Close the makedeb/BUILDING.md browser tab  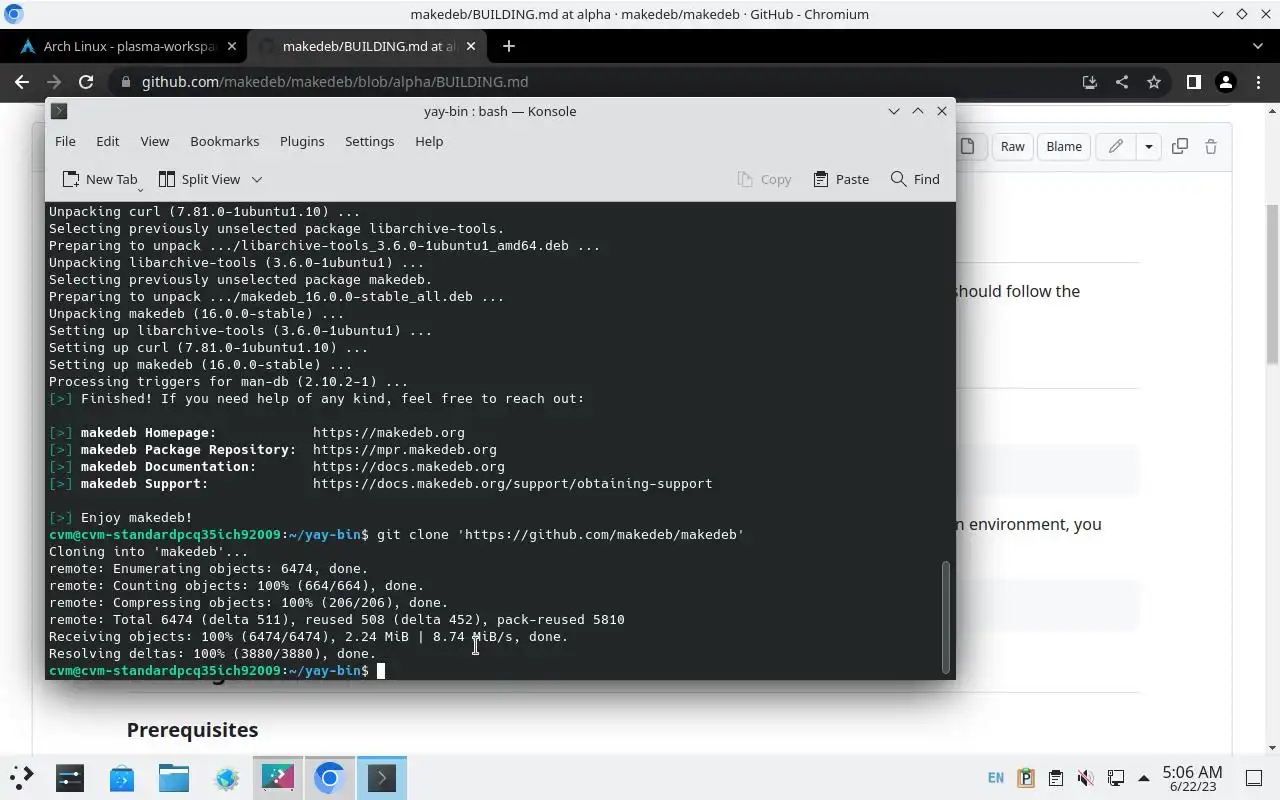point(472,46)
